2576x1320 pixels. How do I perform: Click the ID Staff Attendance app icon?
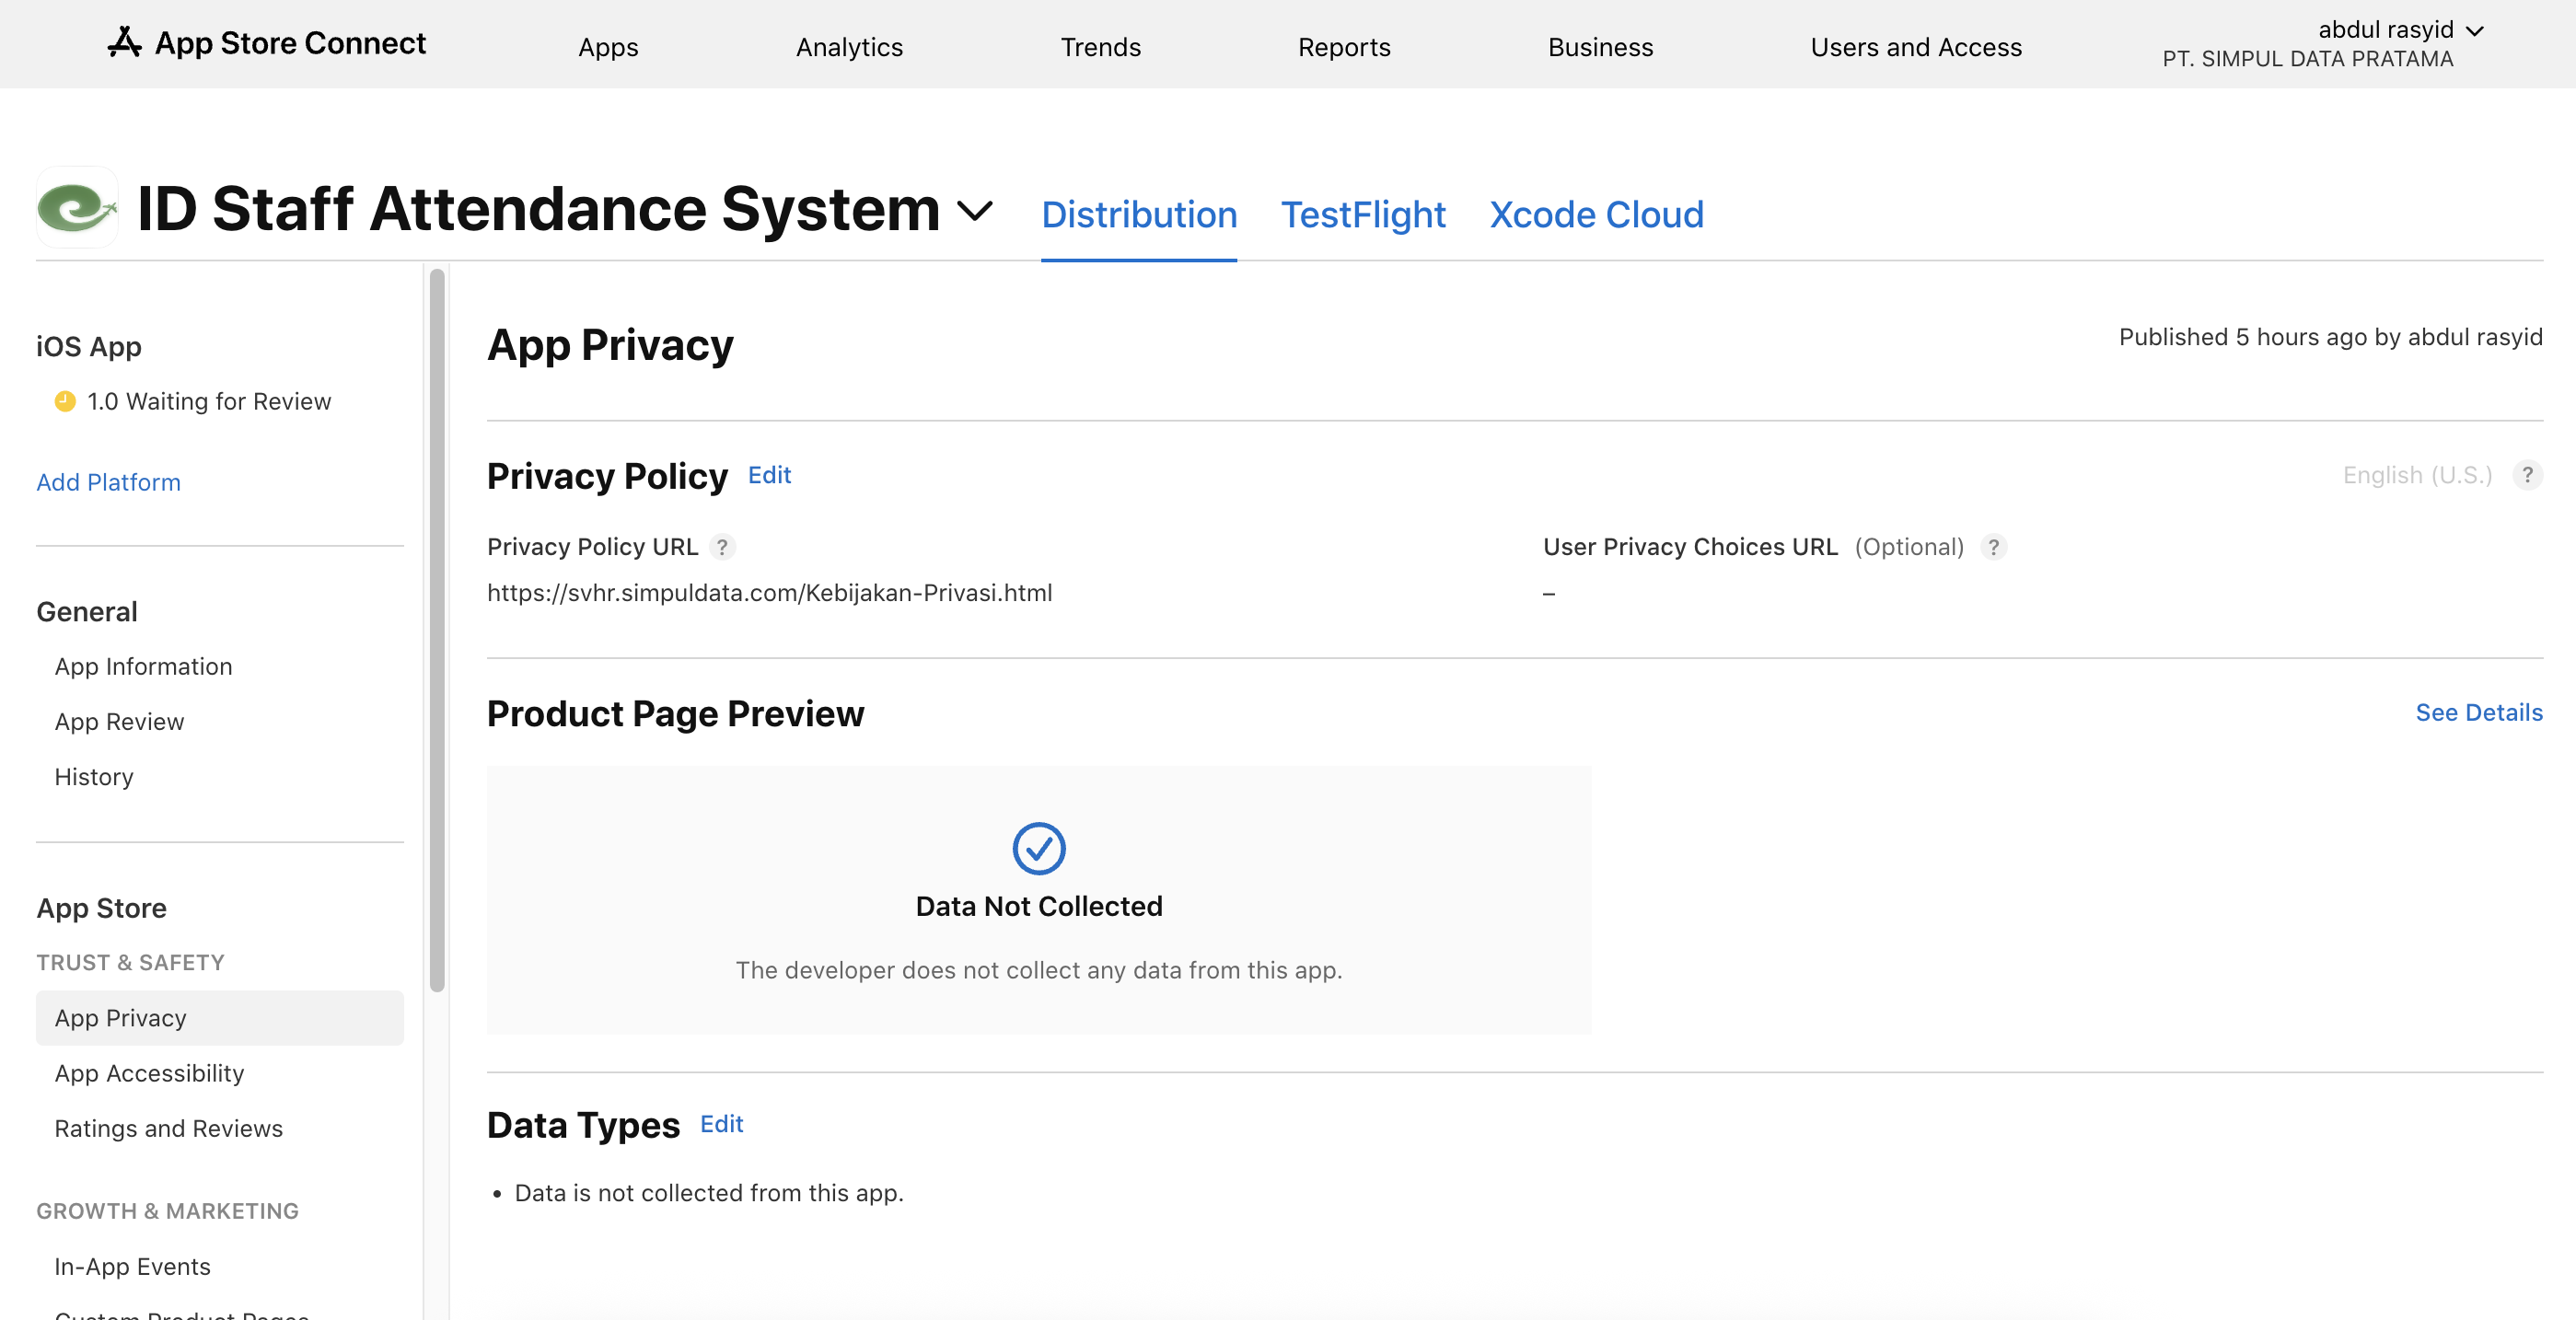77,208
